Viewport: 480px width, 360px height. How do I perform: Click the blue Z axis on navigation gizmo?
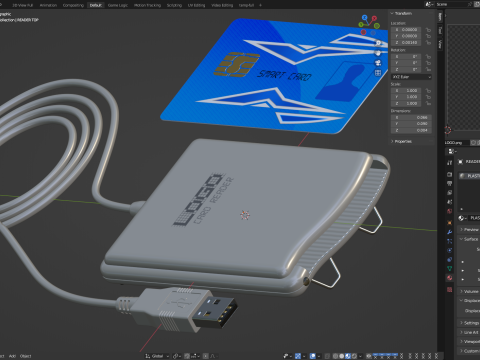click(x=364, y=17)
